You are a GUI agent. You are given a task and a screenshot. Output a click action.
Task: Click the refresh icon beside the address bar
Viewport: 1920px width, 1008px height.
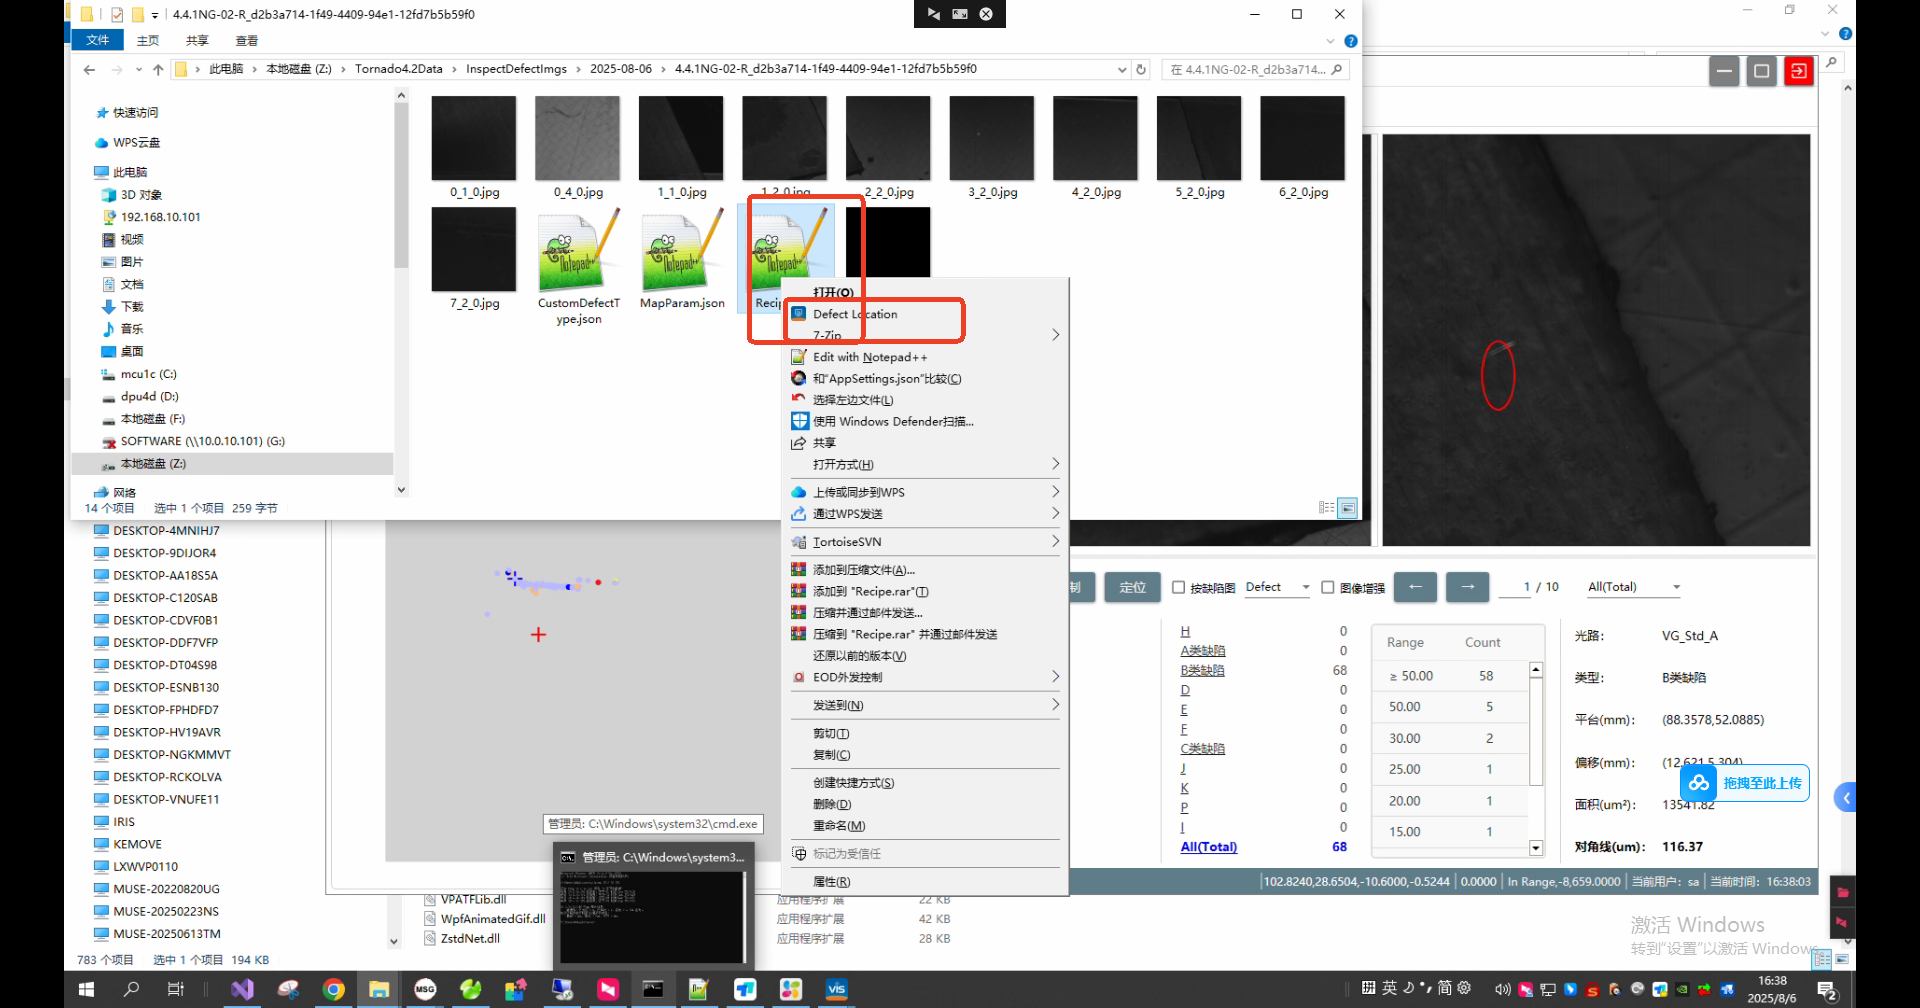click(1141, 69)
